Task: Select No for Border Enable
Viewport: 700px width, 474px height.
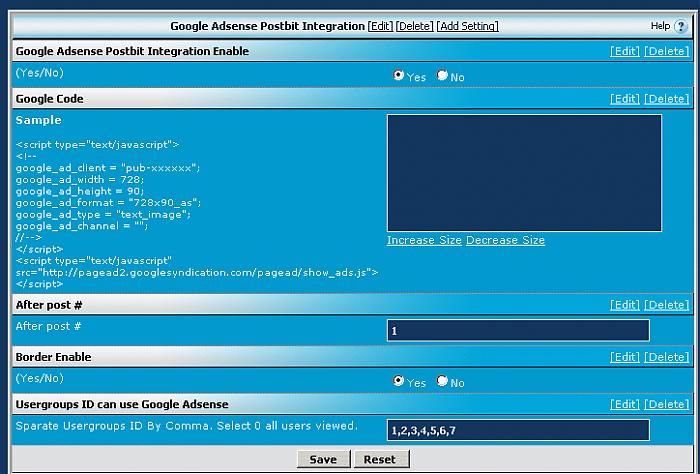Action: [x=442, y=381]
